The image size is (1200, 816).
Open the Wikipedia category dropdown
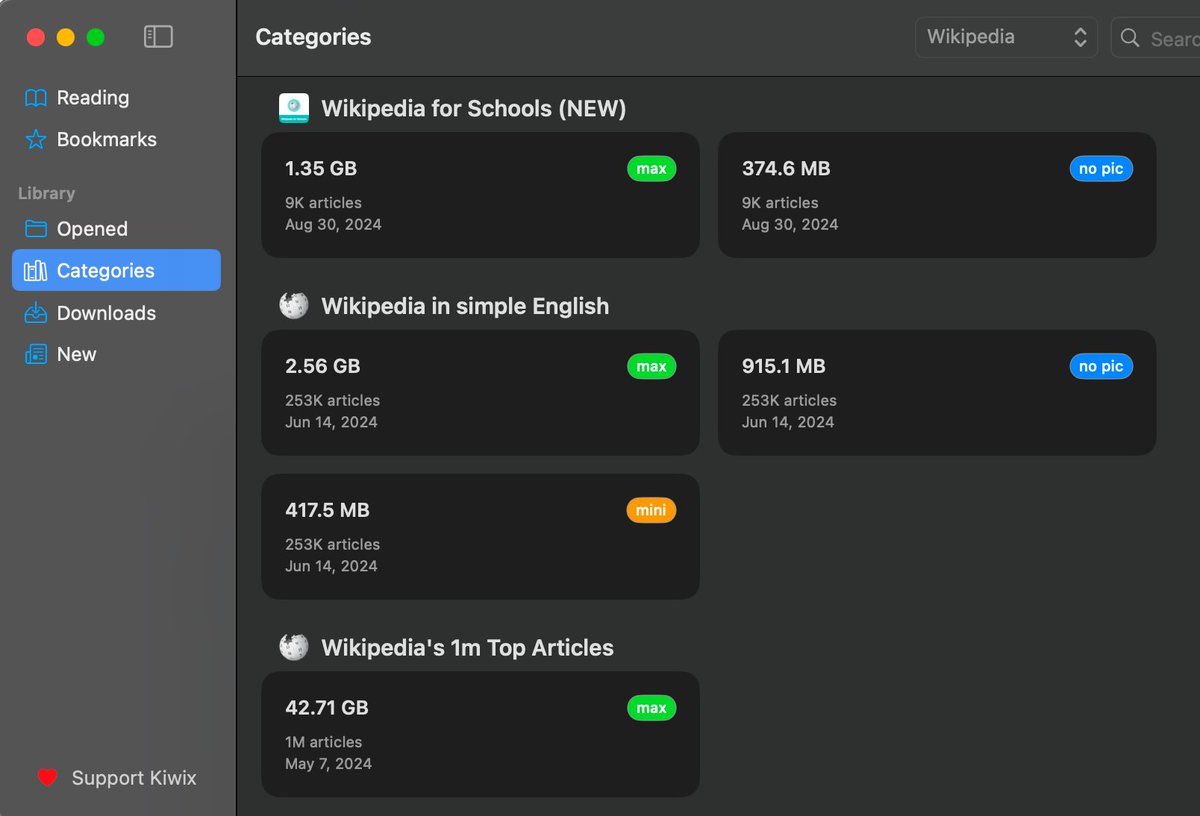click(1006, 37)
